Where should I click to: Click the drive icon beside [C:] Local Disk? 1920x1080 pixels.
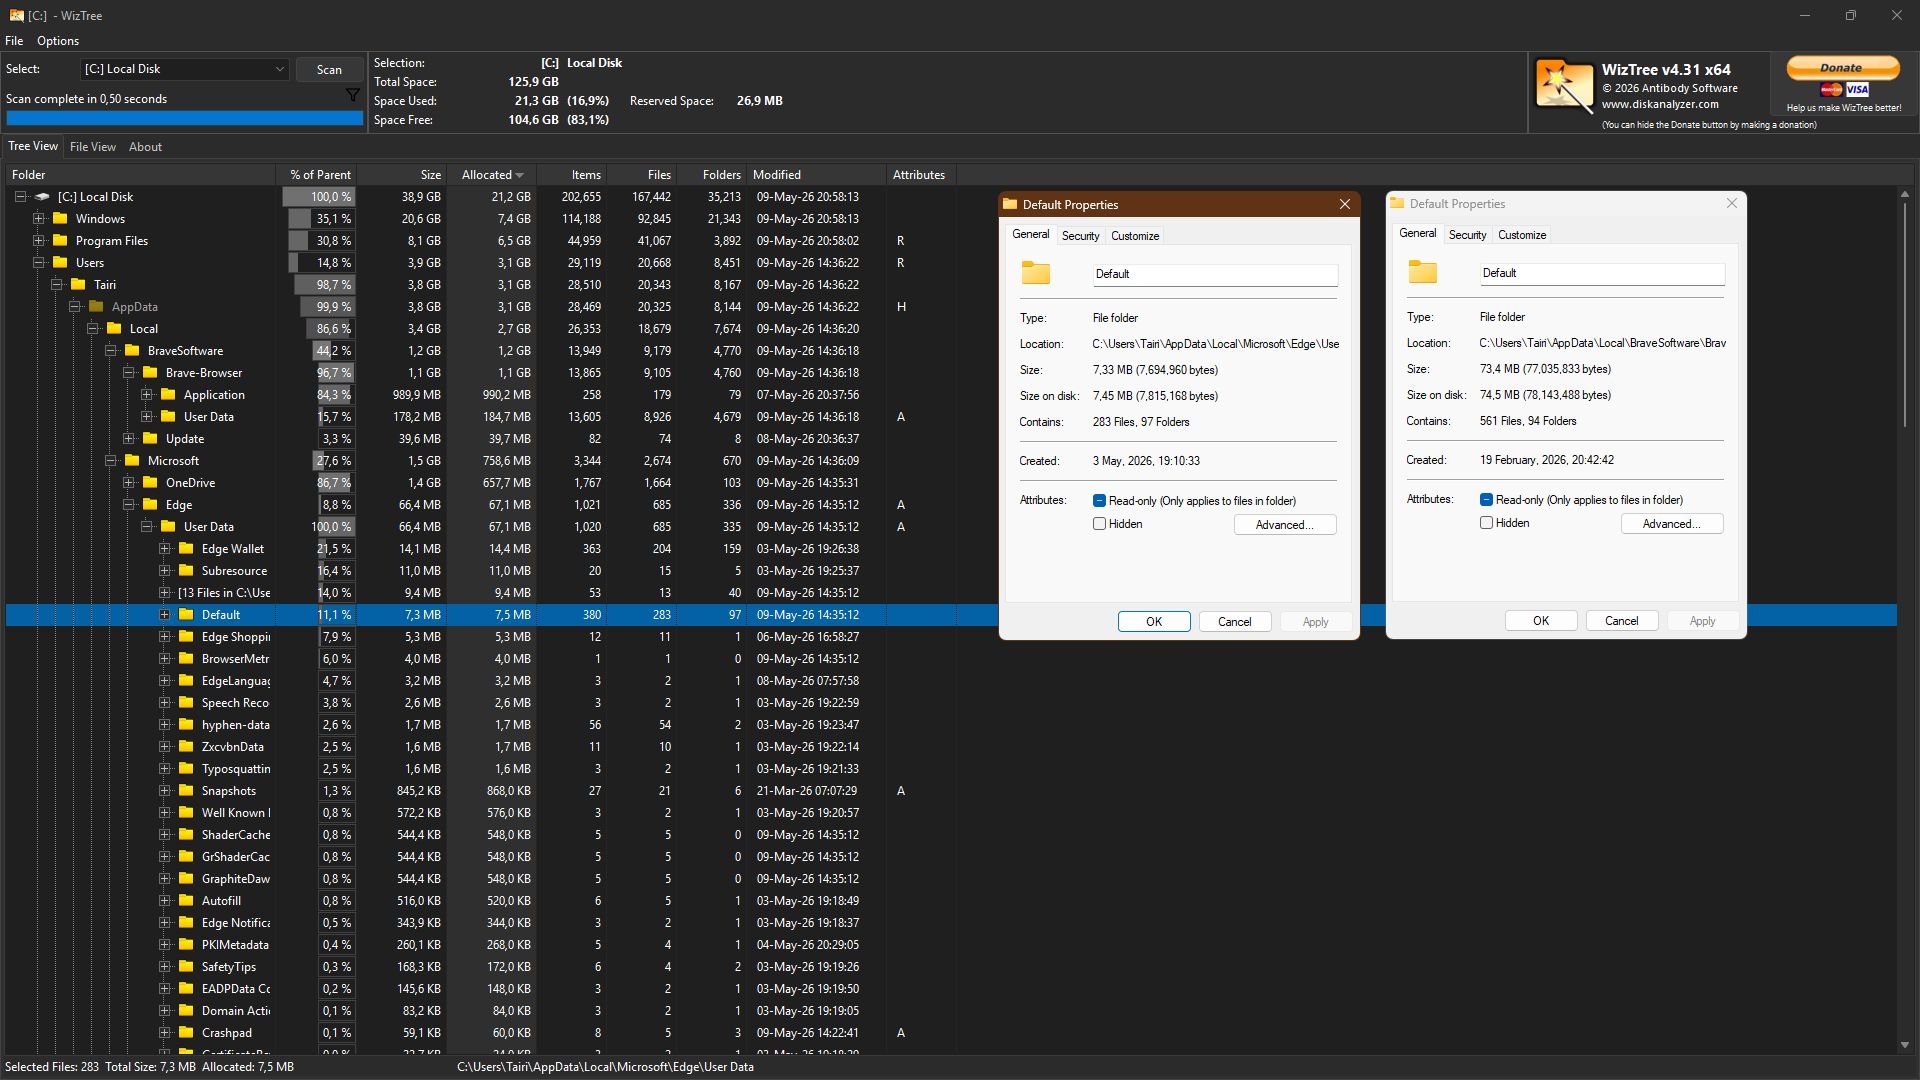tap(42, 197)
